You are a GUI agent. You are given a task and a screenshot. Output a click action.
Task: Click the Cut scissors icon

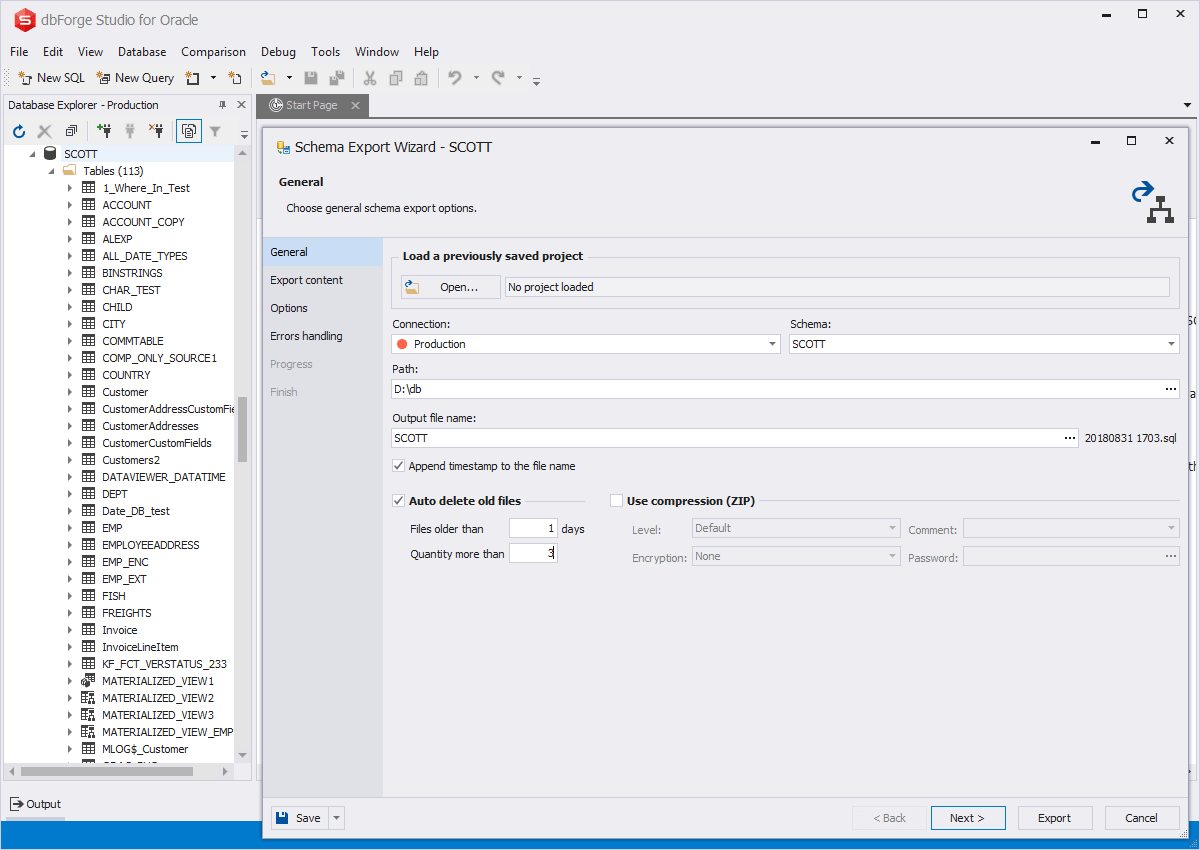click(370, 78)
